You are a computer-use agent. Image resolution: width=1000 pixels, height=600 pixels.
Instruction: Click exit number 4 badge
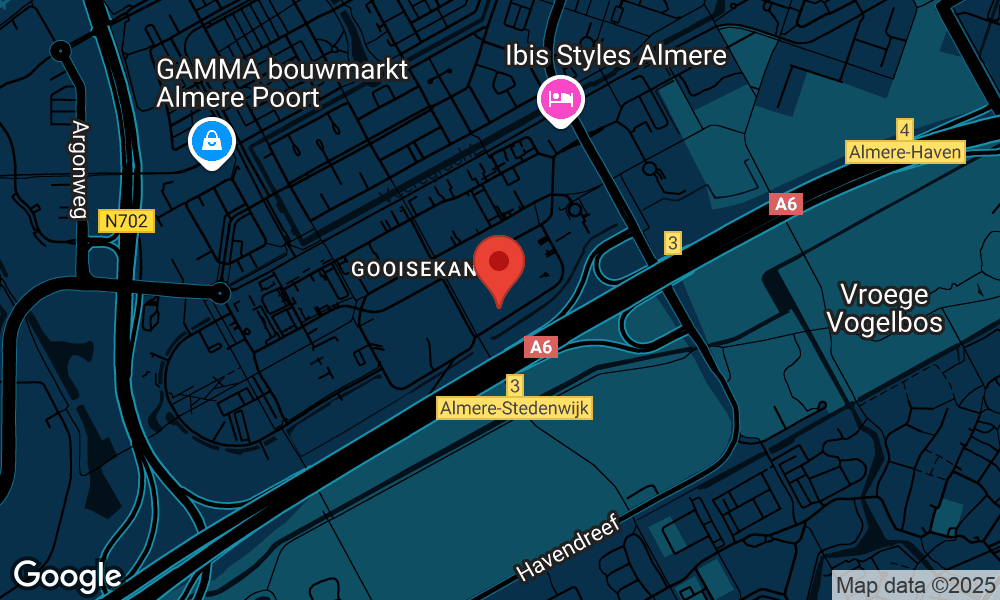tap(904, 129)
